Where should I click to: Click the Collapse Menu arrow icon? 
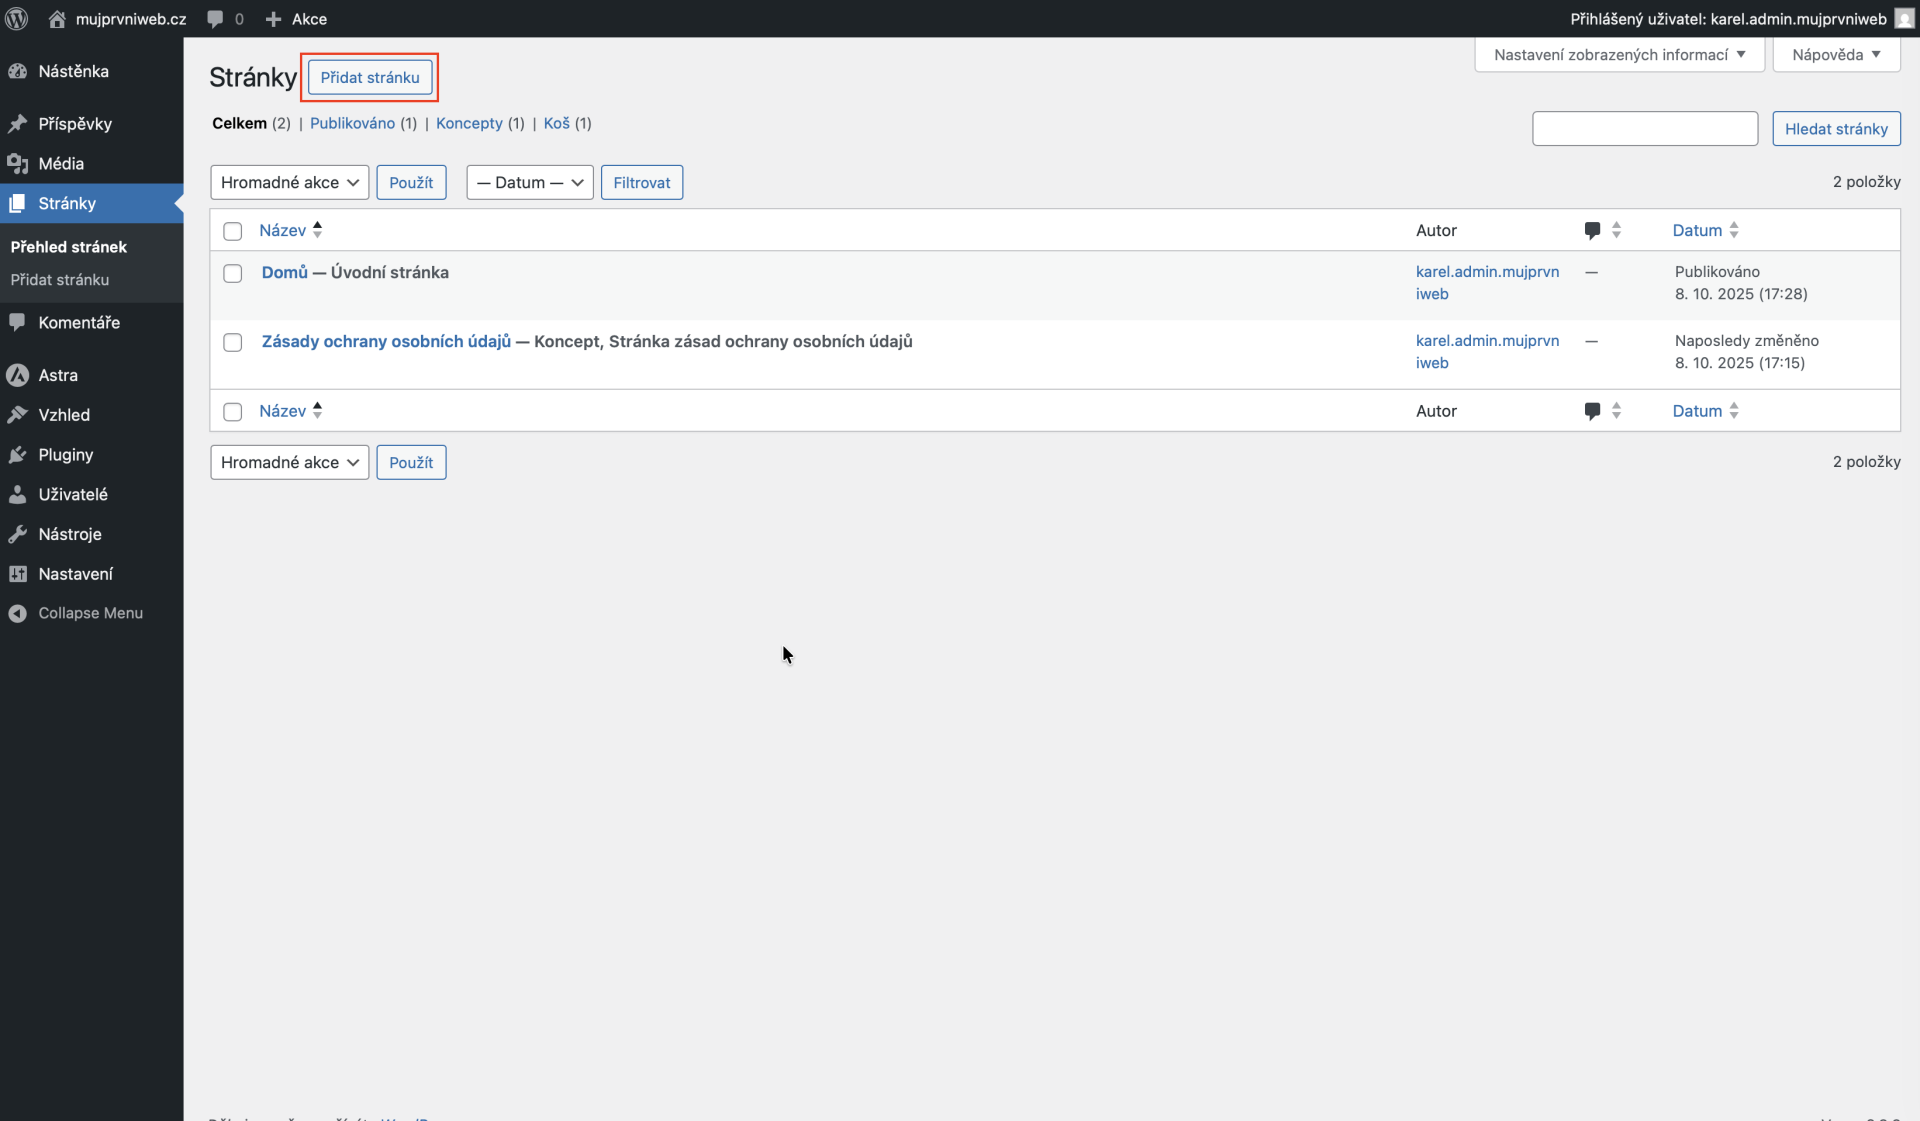17,613
